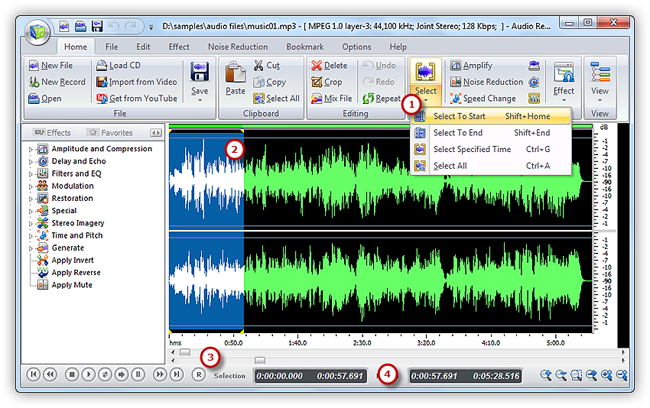Create a New File
650x408 pixels.
point(51,66)
